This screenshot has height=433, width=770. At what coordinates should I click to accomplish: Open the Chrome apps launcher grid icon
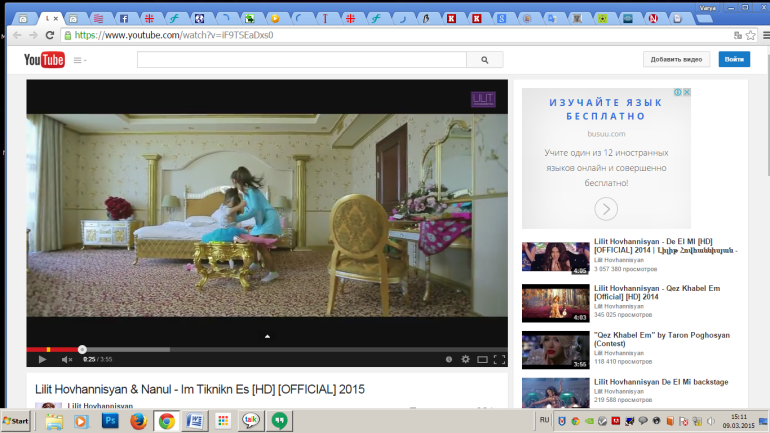pyautogui.click(x=223, y=421)
